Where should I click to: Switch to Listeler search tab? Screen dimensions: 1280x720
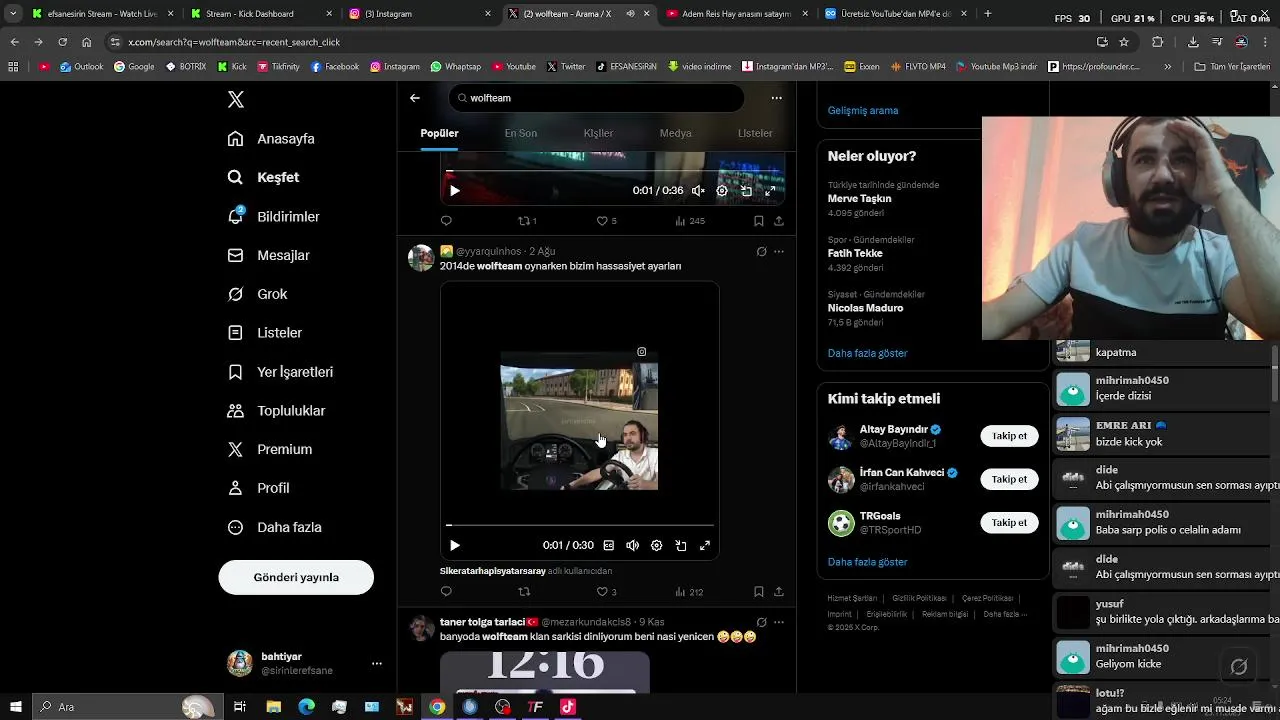point(755,133)
